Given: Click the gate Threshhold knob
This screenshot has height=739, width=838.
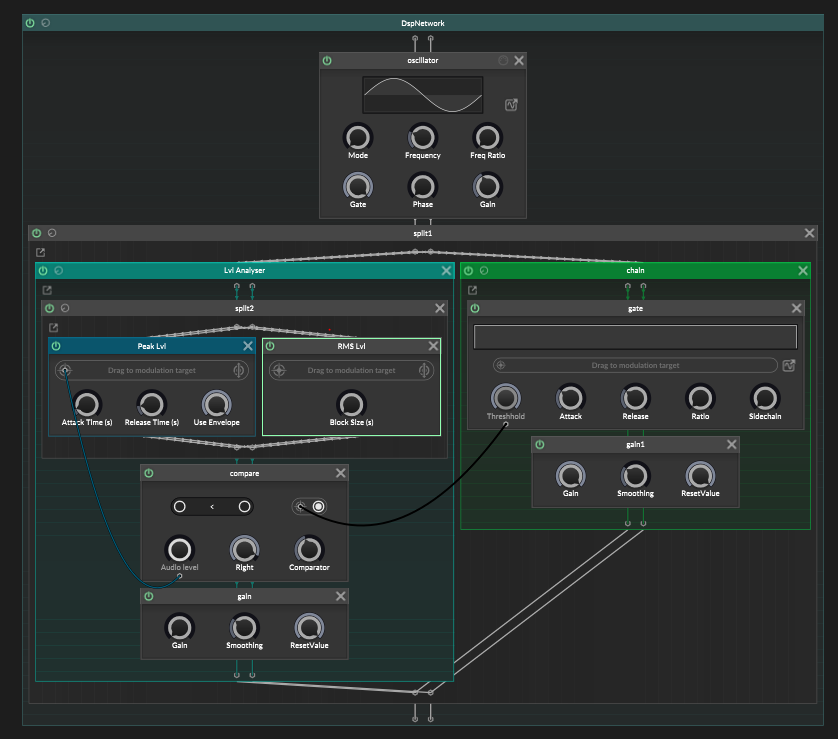Looking at the screenshot, I should (x=506, y=398).
